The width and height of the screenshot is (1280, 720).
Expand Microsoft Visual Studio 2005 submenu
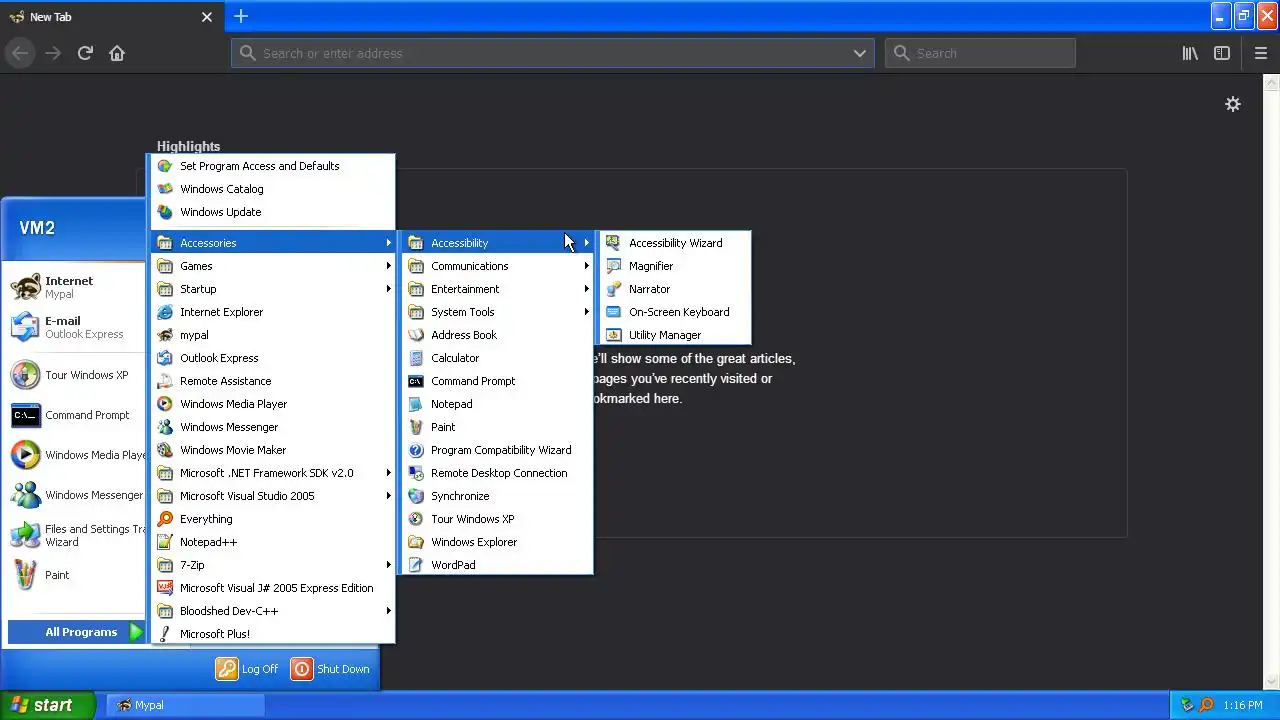click(272, 496)
